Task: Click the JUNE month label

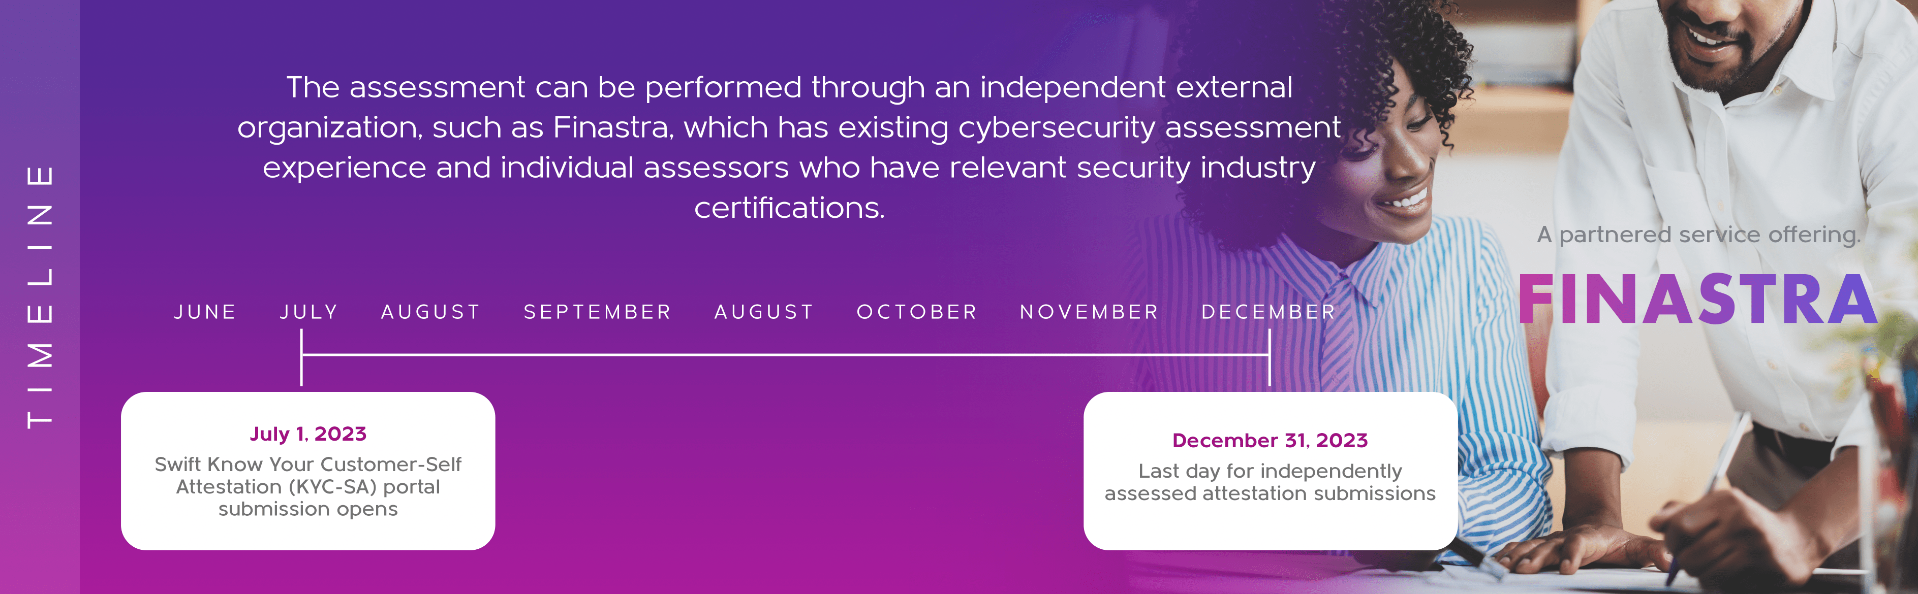Action: 205,312
